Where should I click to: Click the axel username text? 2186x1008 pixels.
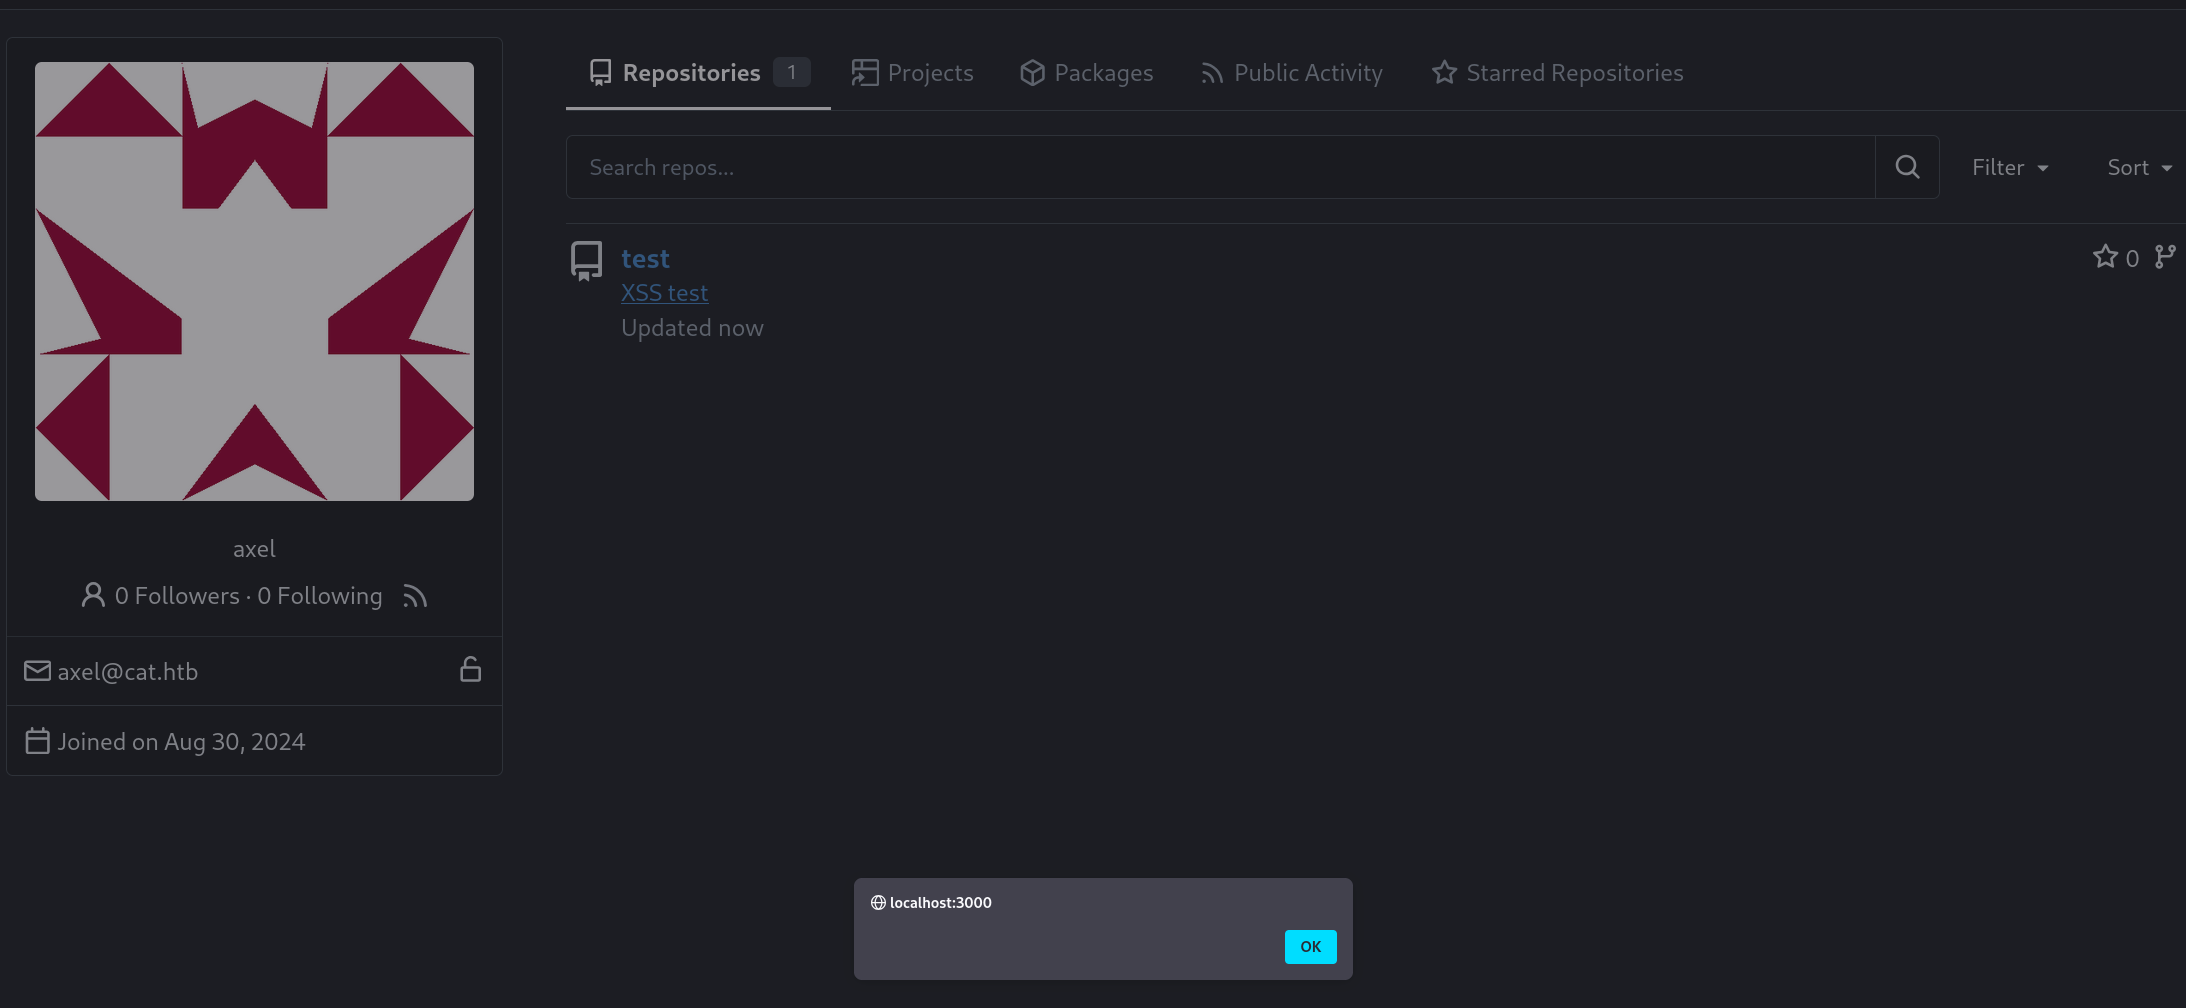pos(254,549)
